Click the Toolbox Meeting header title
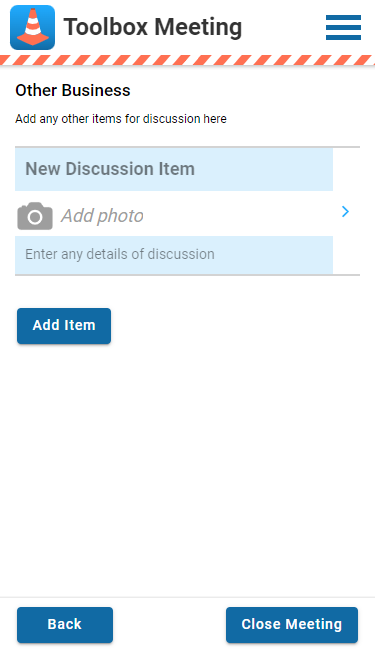Screen dimensions: 375x667 coord(153,27)
